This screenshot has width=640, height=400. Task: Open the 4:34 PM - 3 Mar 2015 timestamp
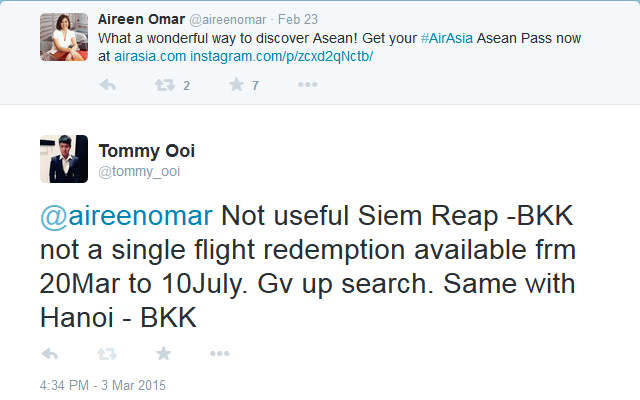click(103, 385)
